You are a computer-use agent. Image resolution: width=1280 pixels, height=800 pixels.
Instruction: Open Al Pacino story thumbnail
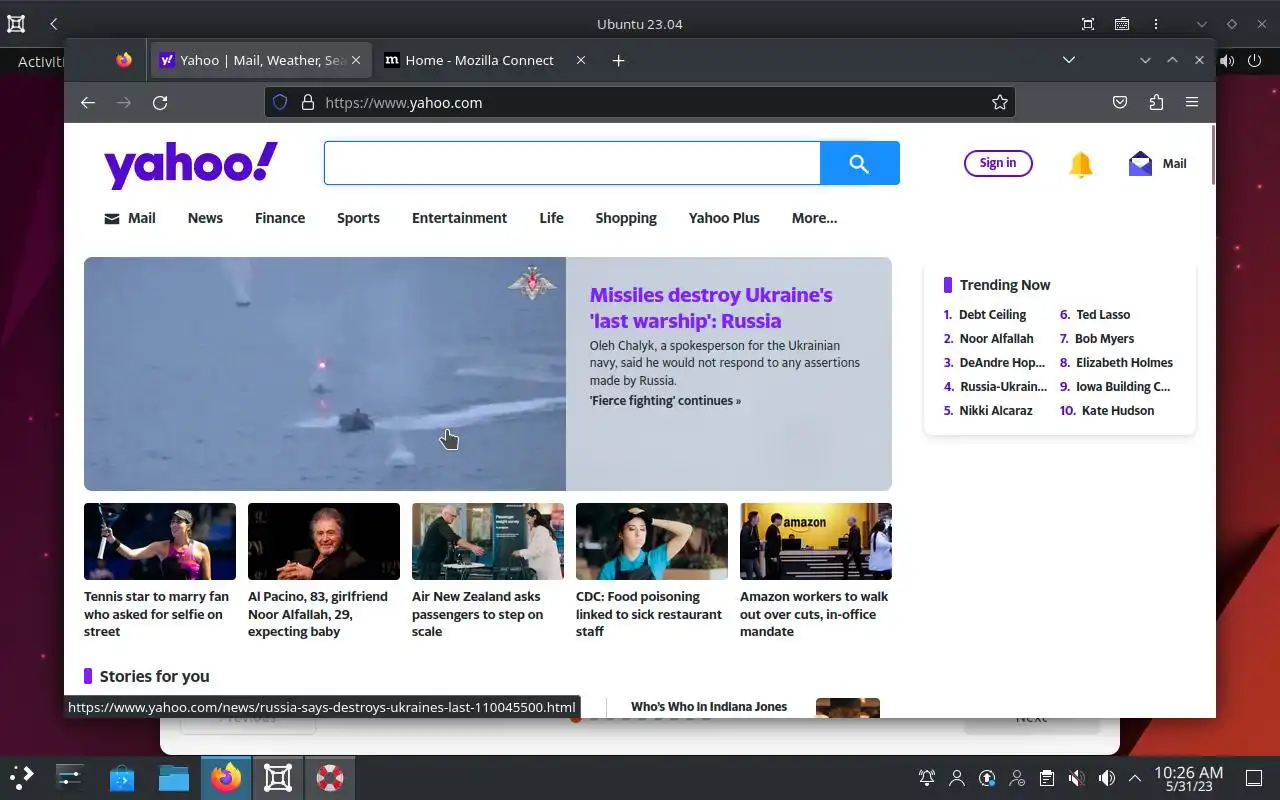[324, 541]
